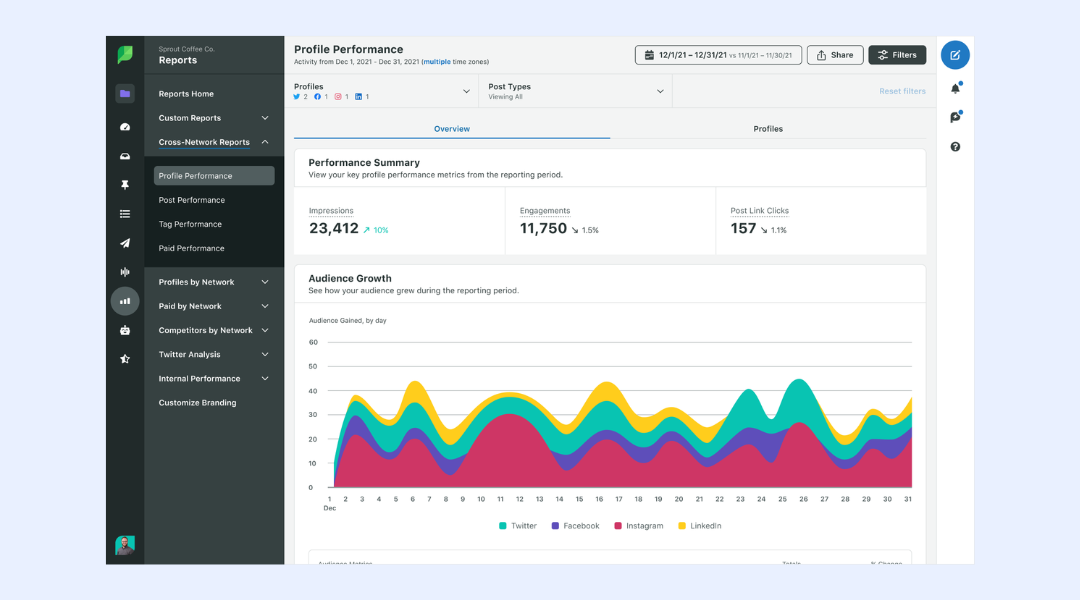Open the inbox tray icon in sidebar

[x=125, y=156]
